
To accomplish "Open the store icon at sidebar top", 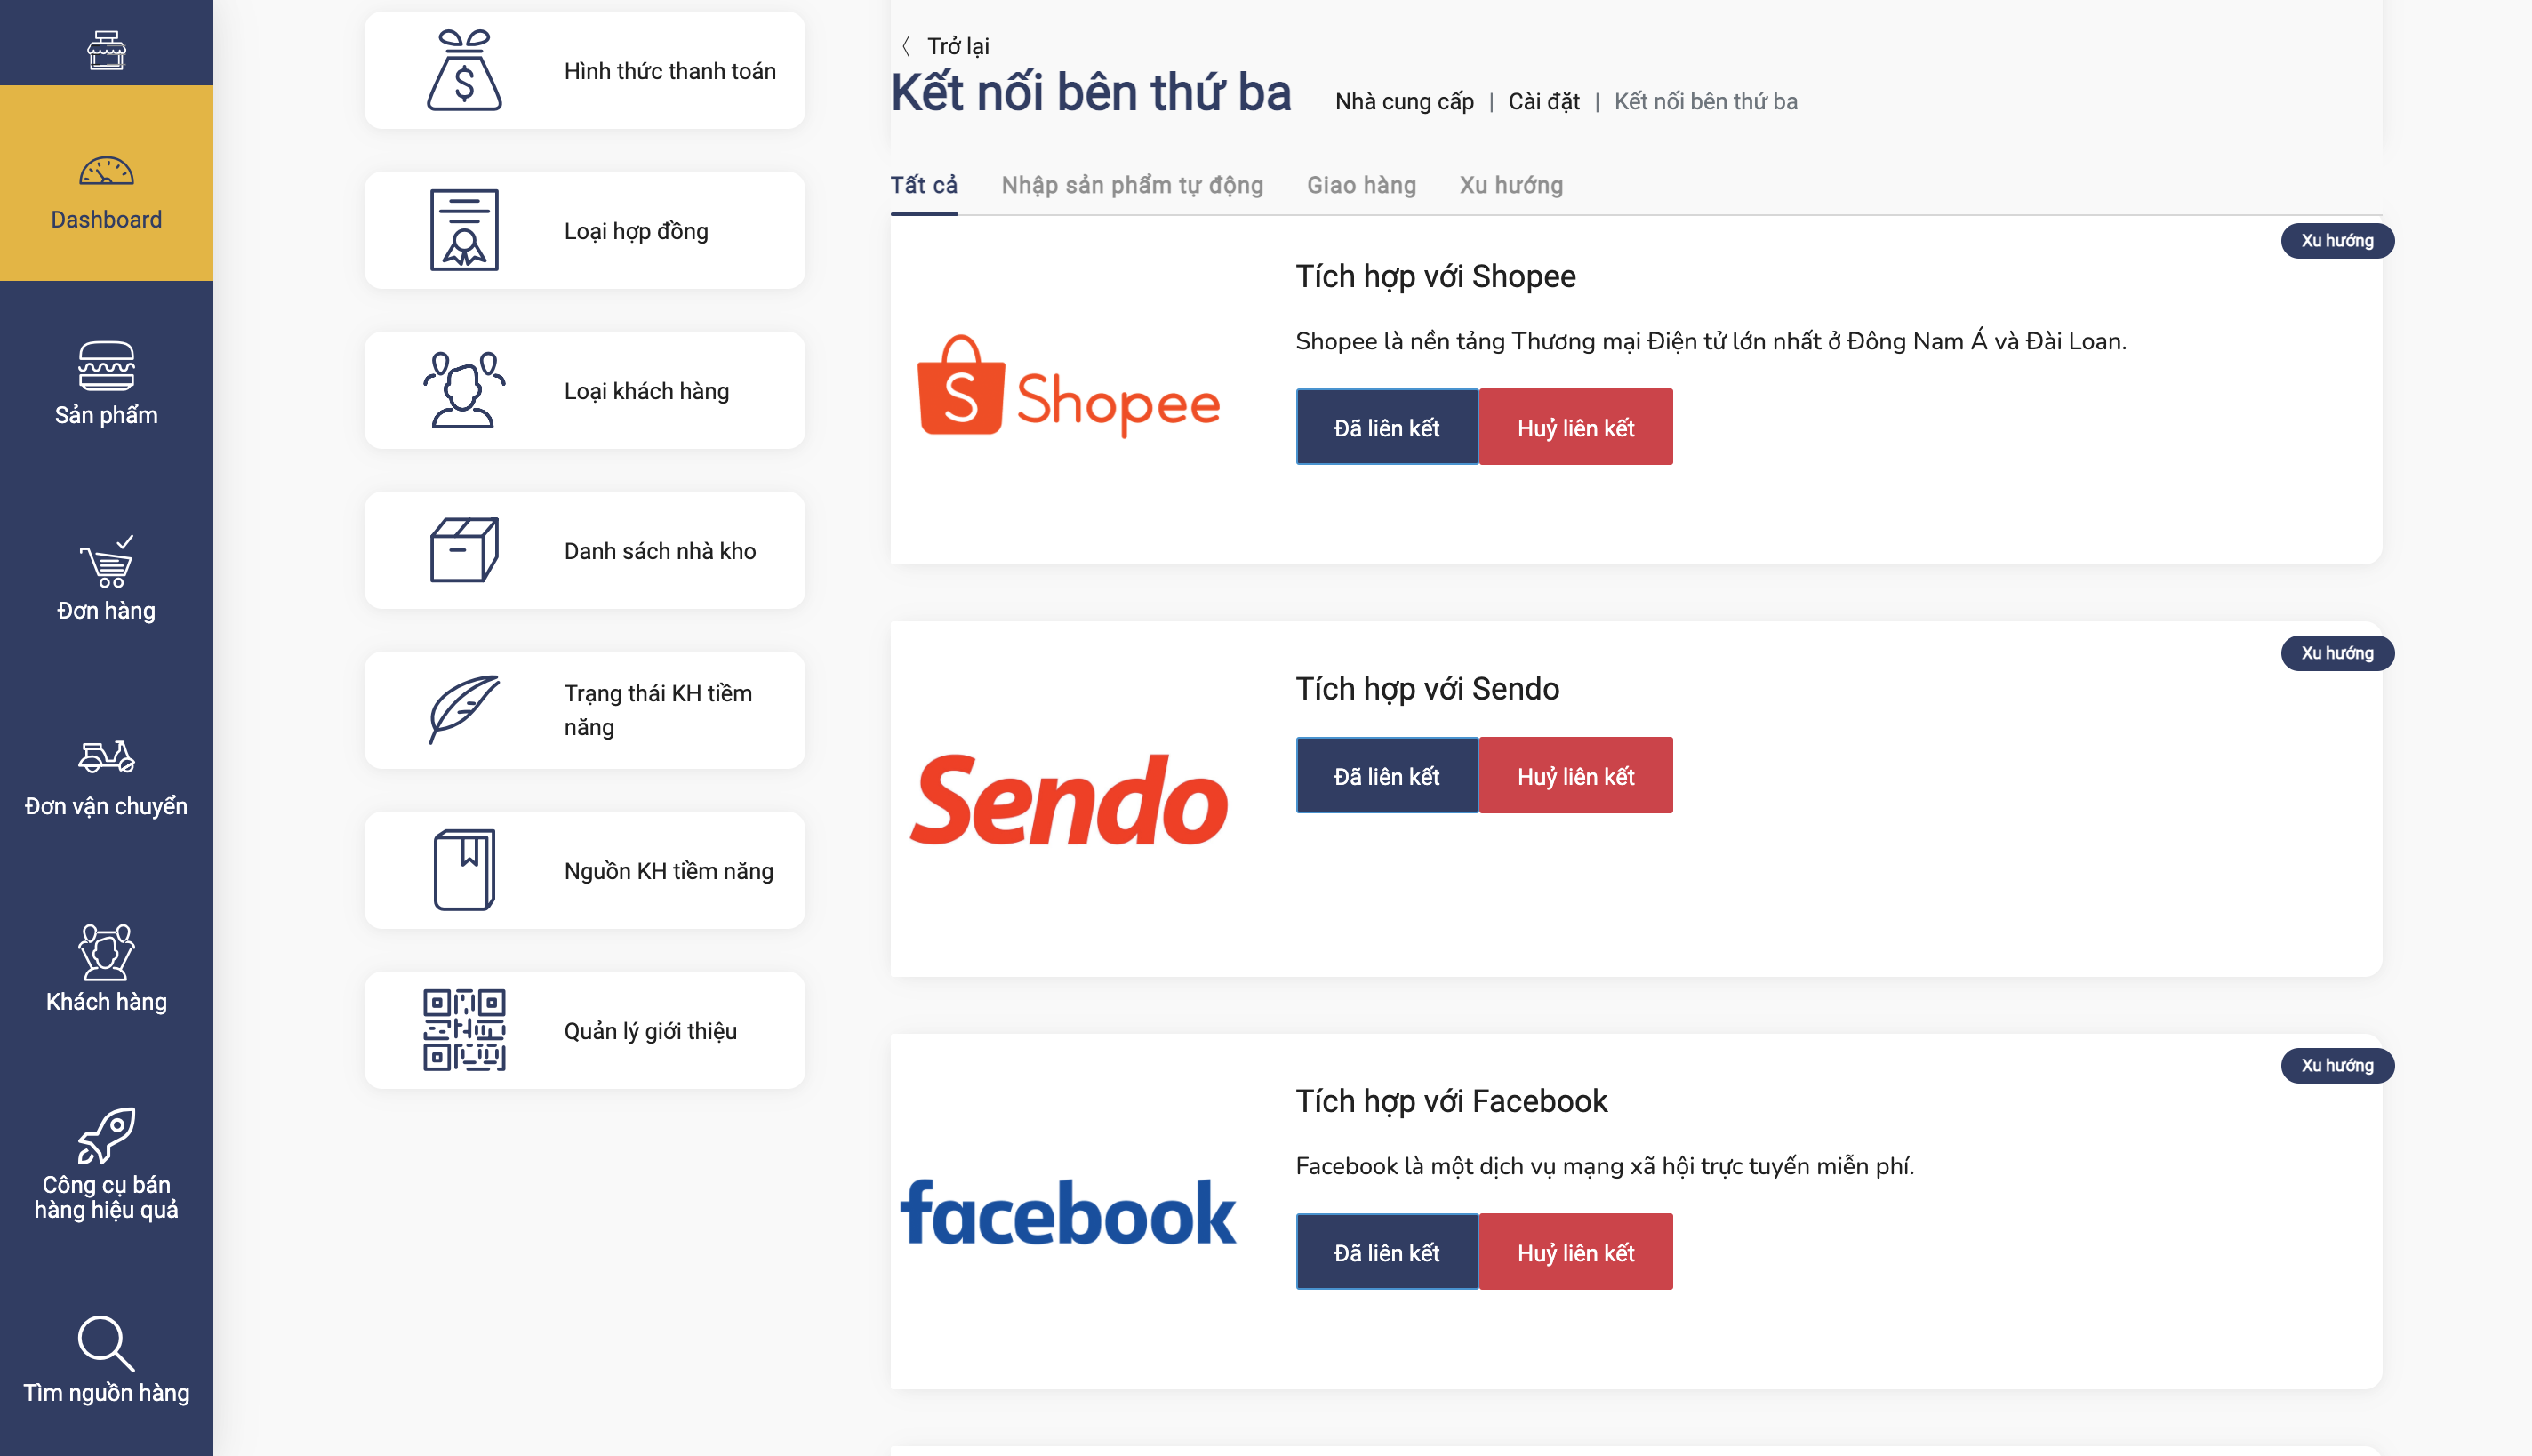I will tap(106, 50).
